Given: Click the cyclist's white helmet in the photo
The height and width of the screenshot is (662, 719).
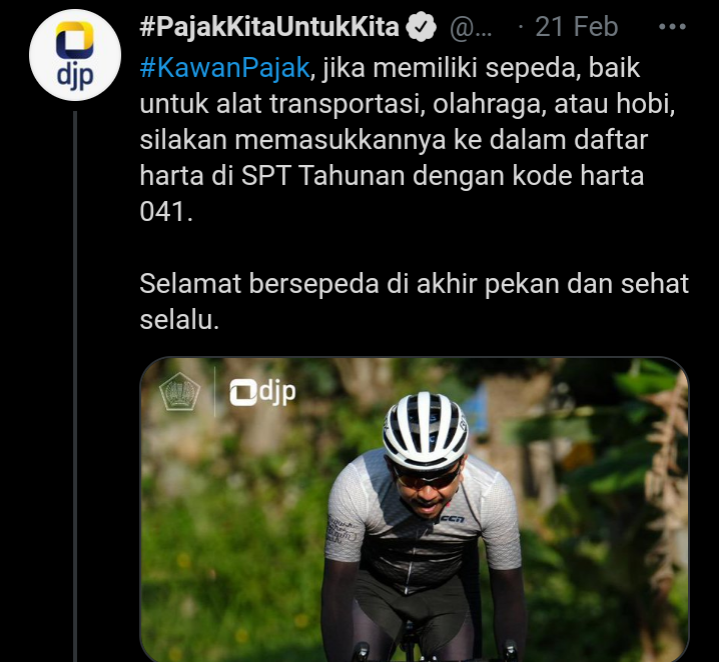Looking at the screenshot, I should click(x=425, y=430).
